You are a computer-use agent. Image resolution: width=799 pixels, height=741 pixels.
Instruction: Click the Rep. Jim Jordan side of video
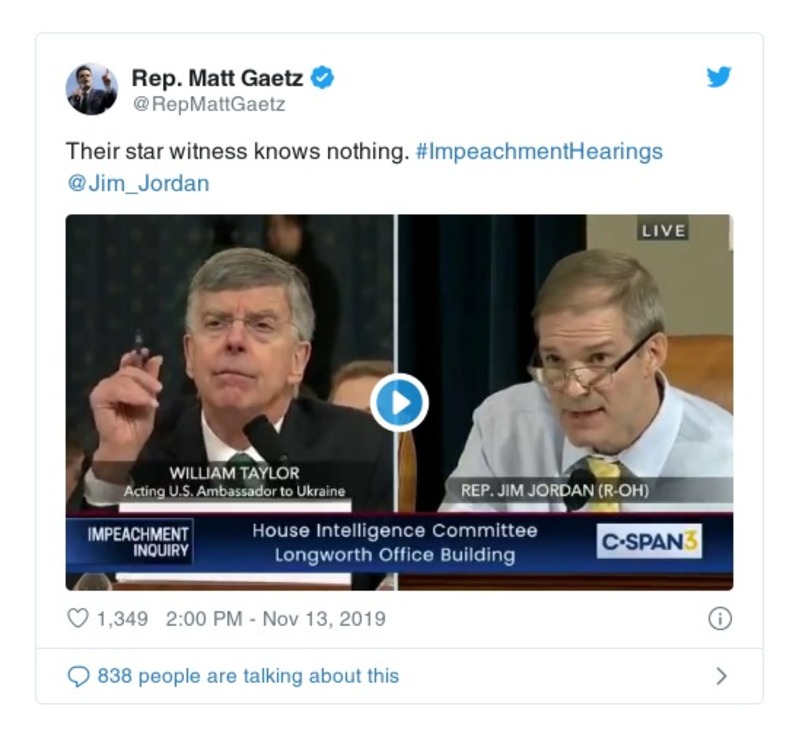click(x=566, y=363)
